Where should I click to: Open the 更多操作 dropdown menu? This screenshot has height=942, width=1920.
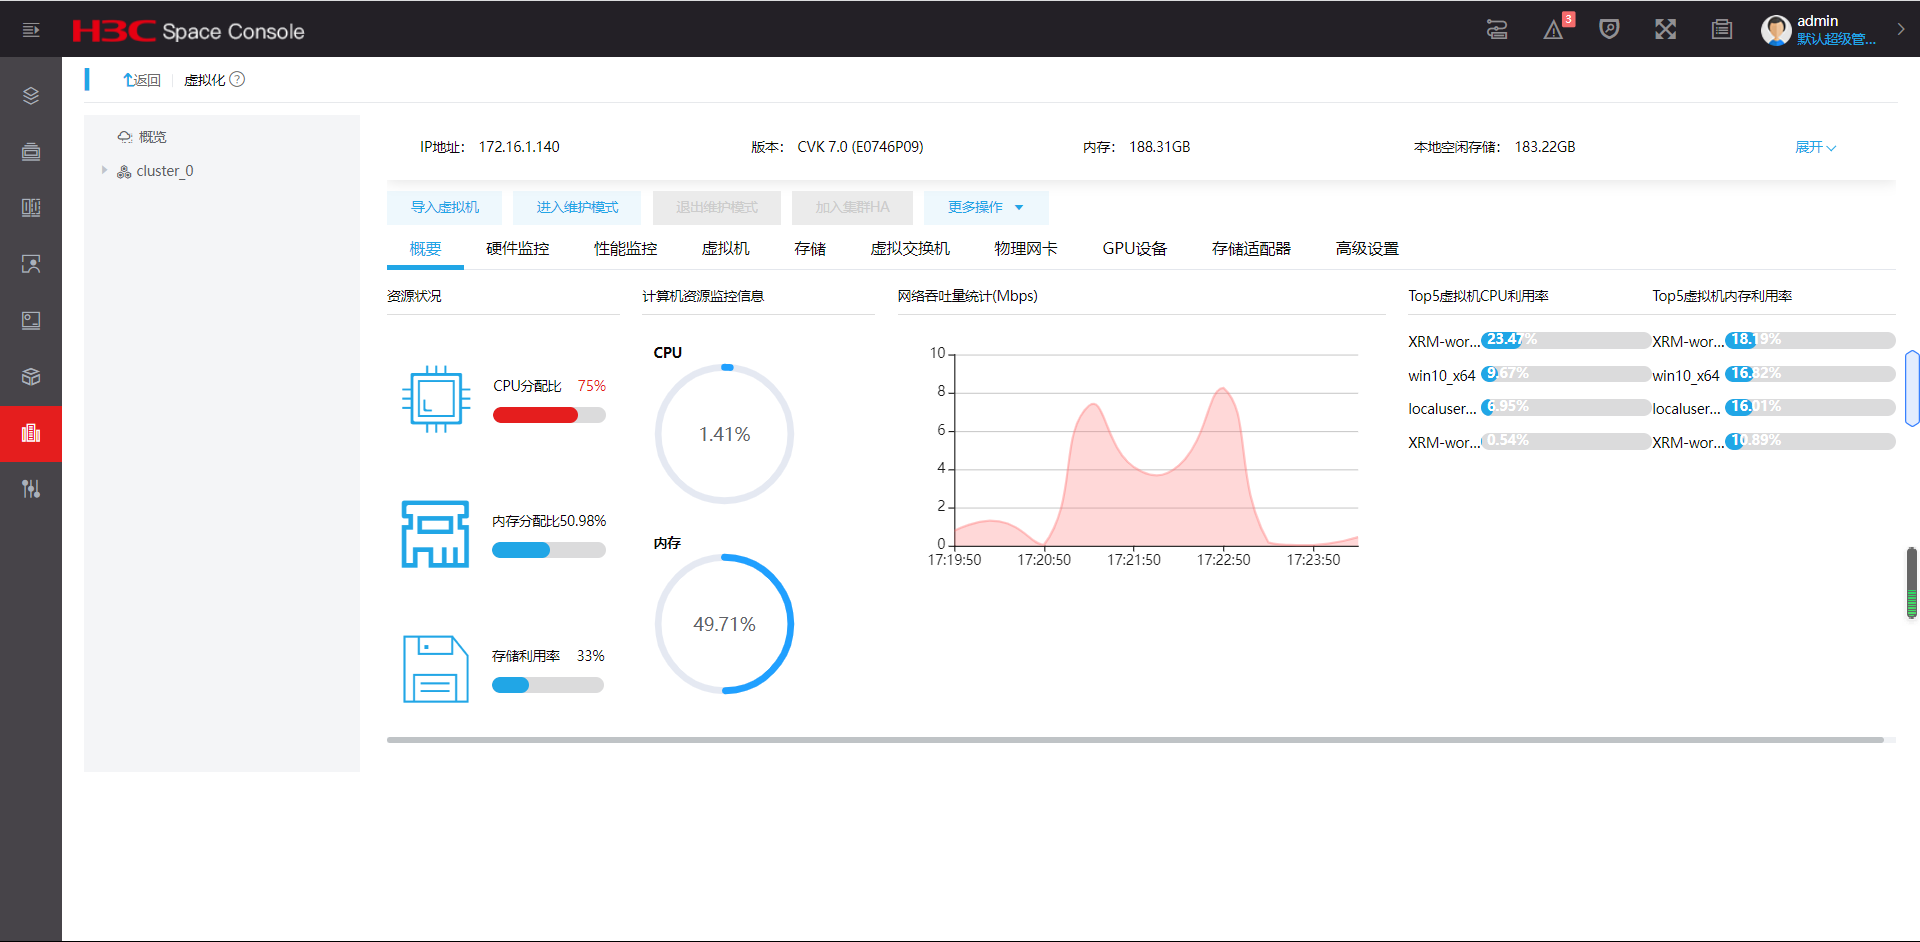tap(985, 207)
